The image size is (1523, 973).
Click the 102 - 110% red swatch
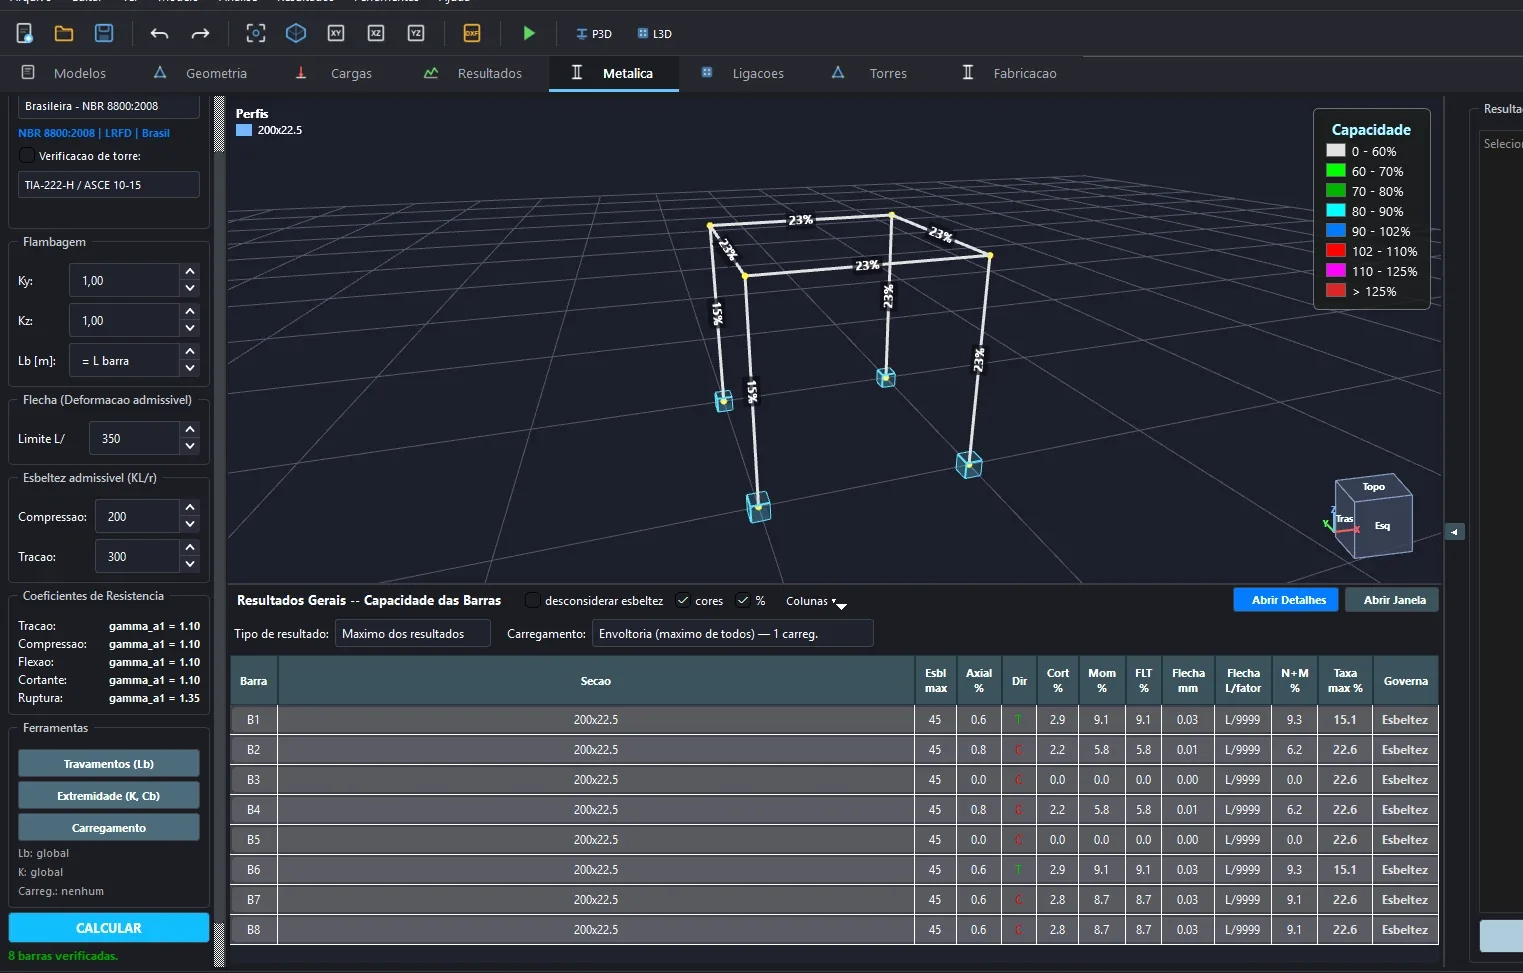[1335, 251]
